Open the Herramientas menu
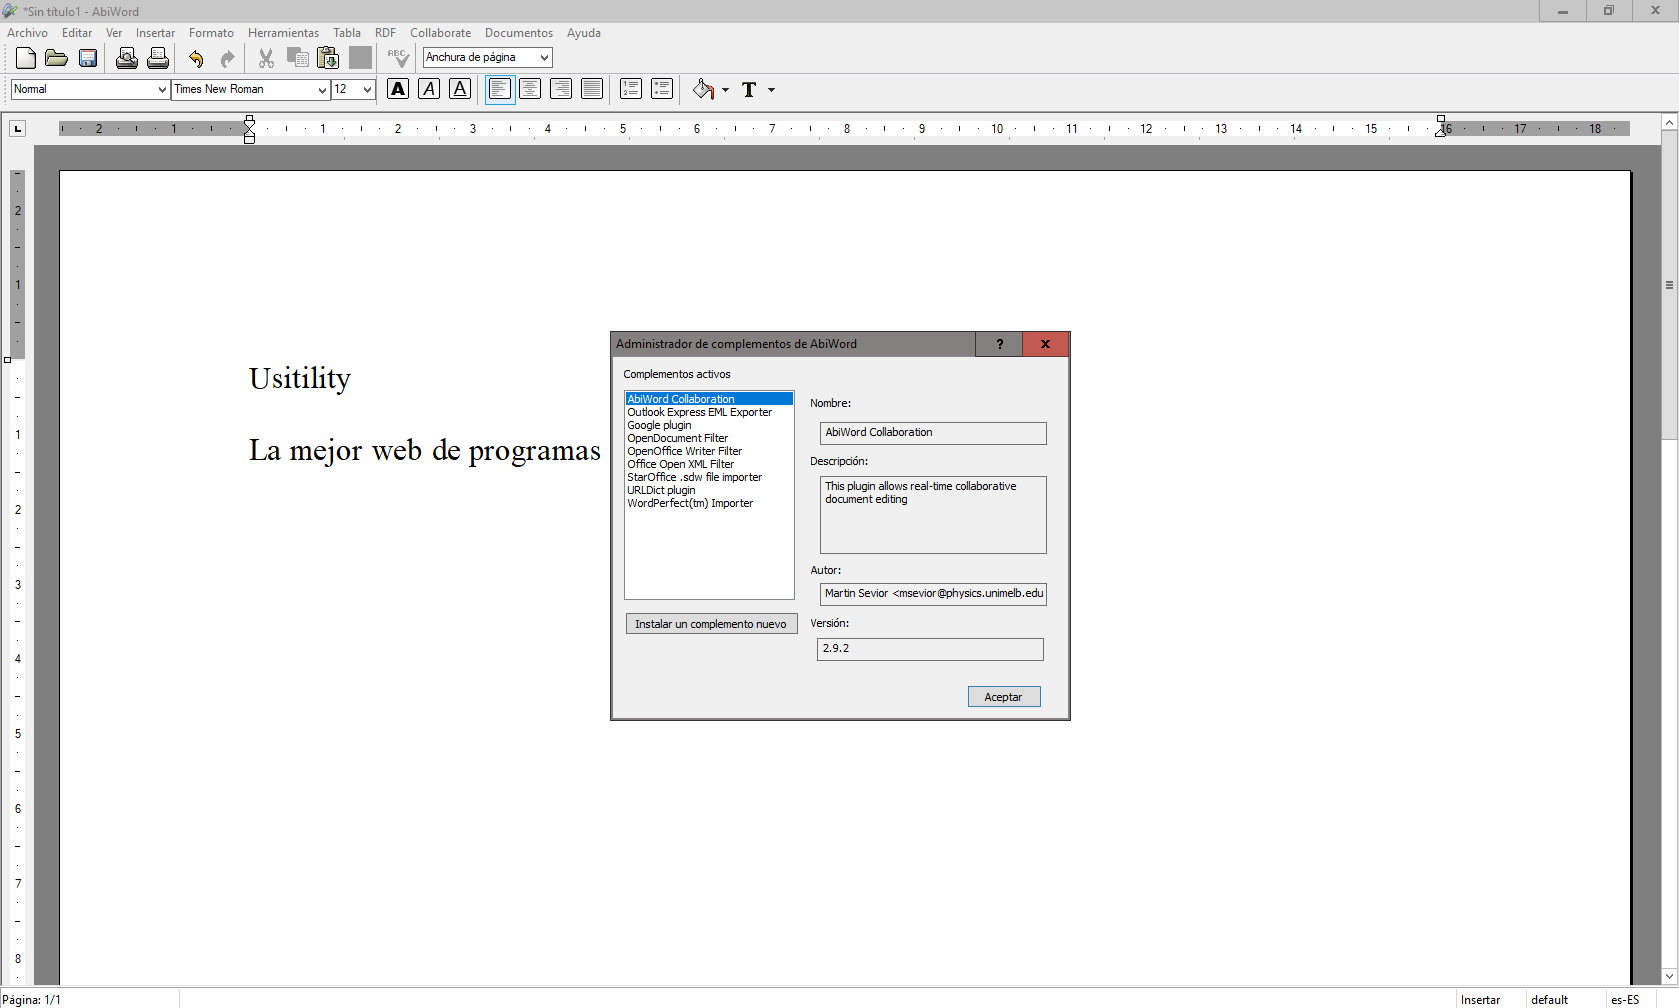 283,33
